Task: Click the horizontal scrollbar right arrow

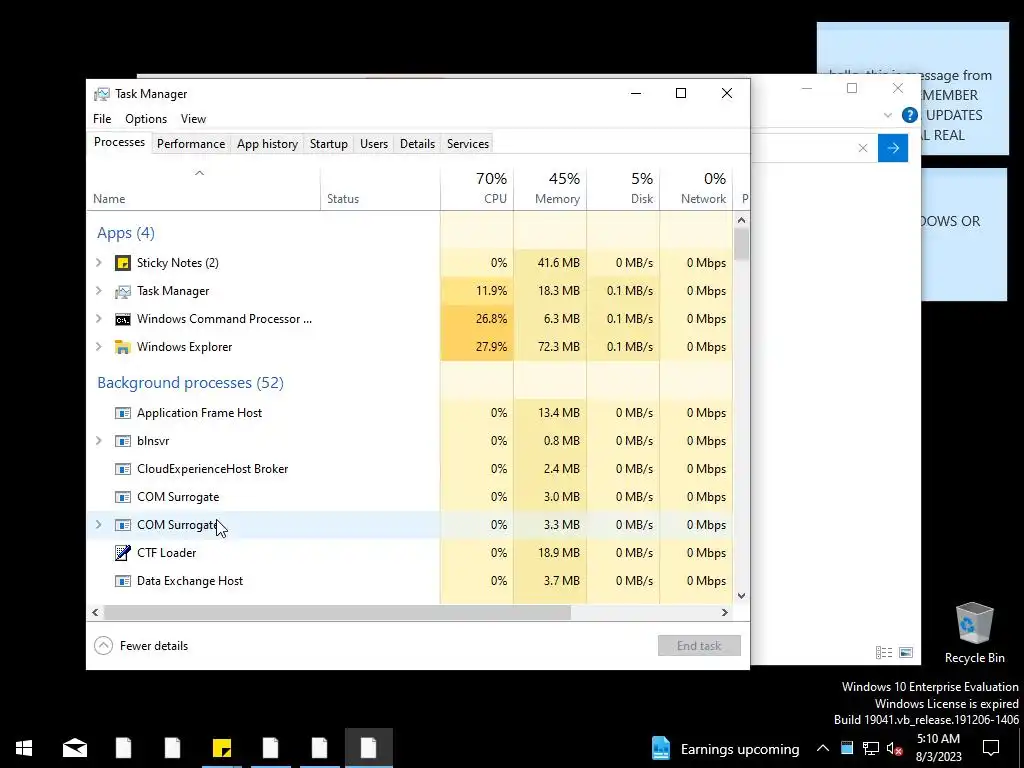Action: tap(724, 613)
